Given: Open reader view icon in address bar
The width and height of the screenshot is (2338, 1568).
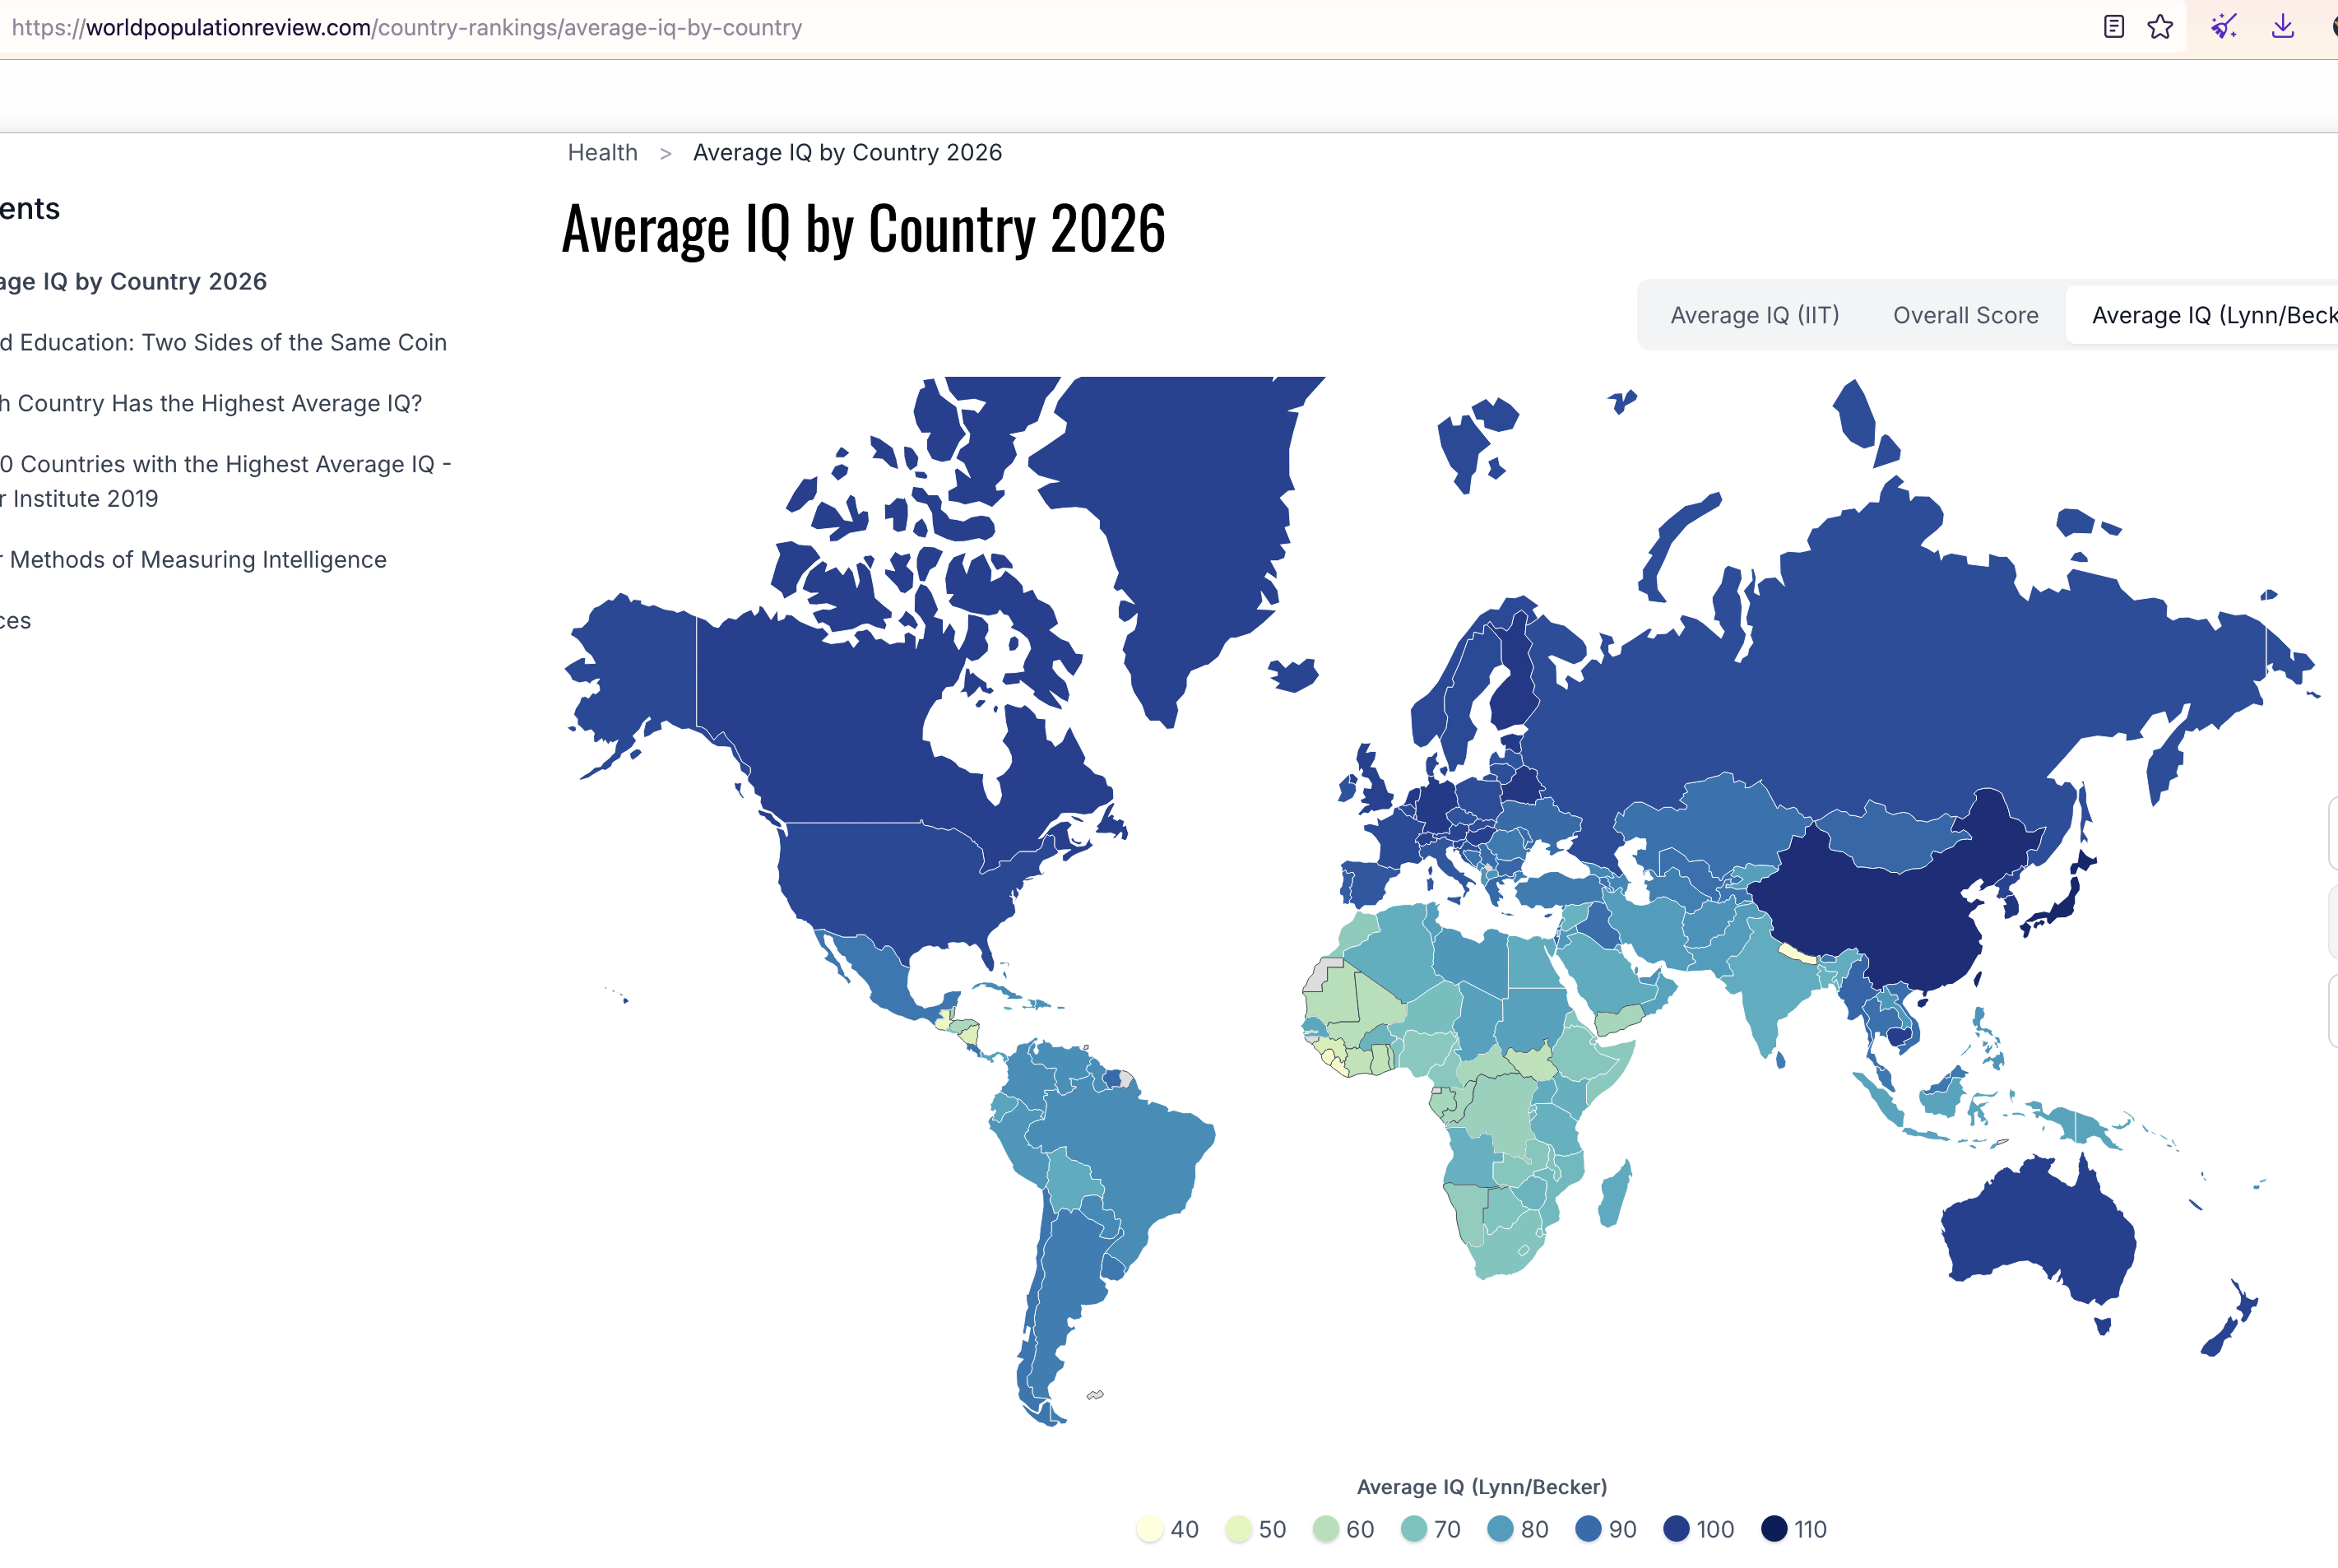Looking at the screenshot, I should pyautogui.click(x=2113, y=27).
